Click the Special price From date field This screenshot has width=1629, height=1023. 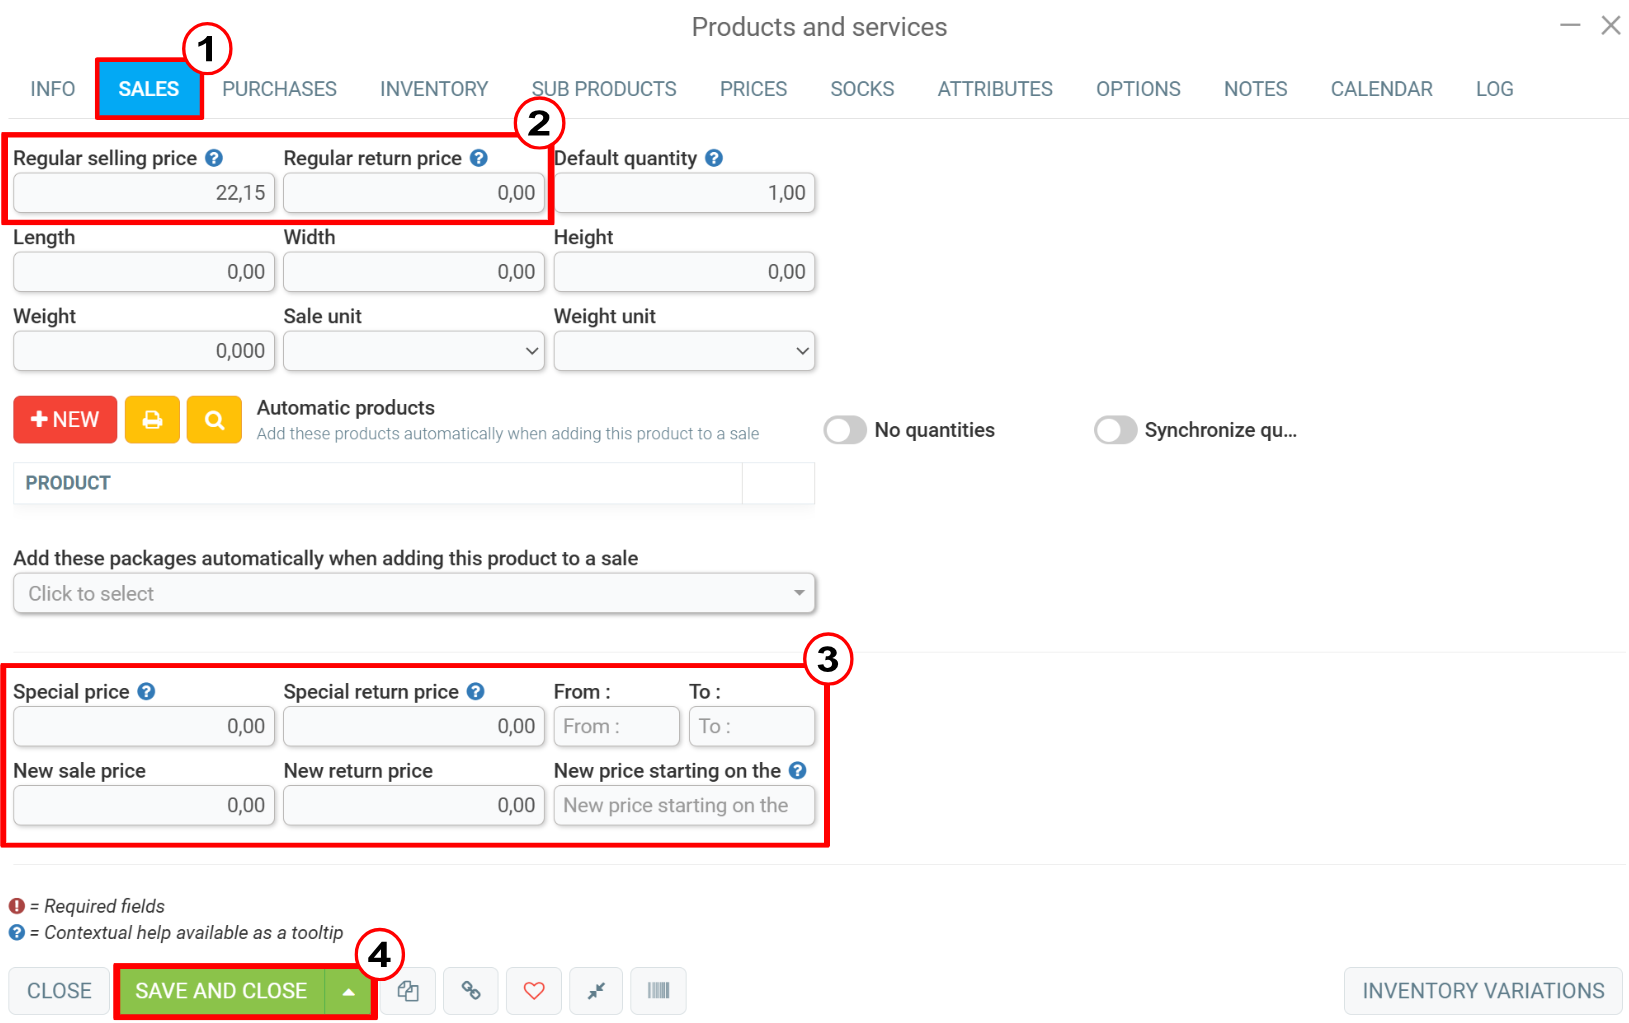(x=617, y=726)
